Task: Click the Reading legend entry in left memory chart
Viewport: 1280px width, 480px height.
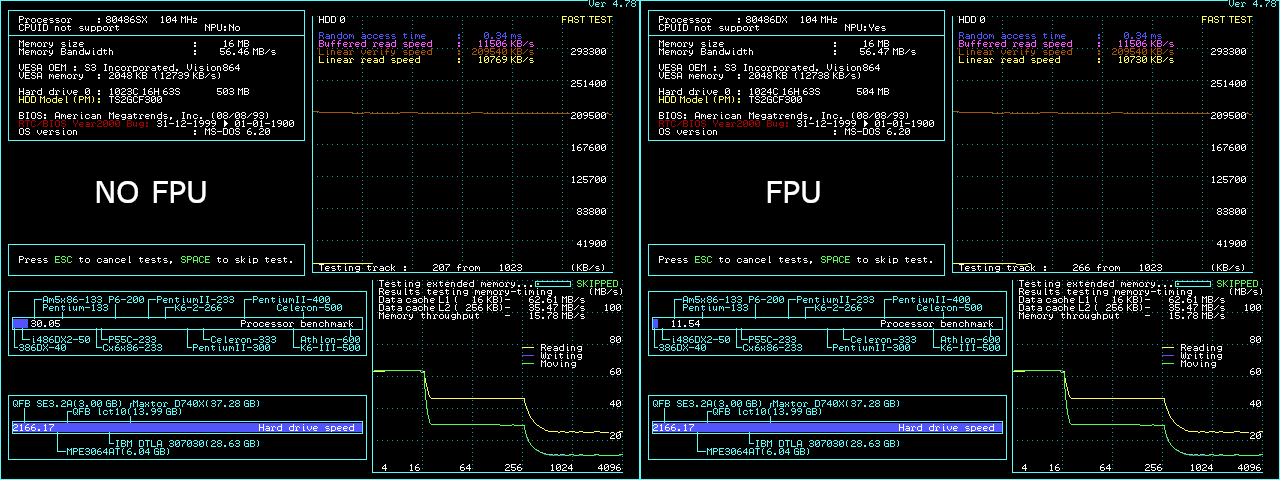Action: (x=551, y=348)
